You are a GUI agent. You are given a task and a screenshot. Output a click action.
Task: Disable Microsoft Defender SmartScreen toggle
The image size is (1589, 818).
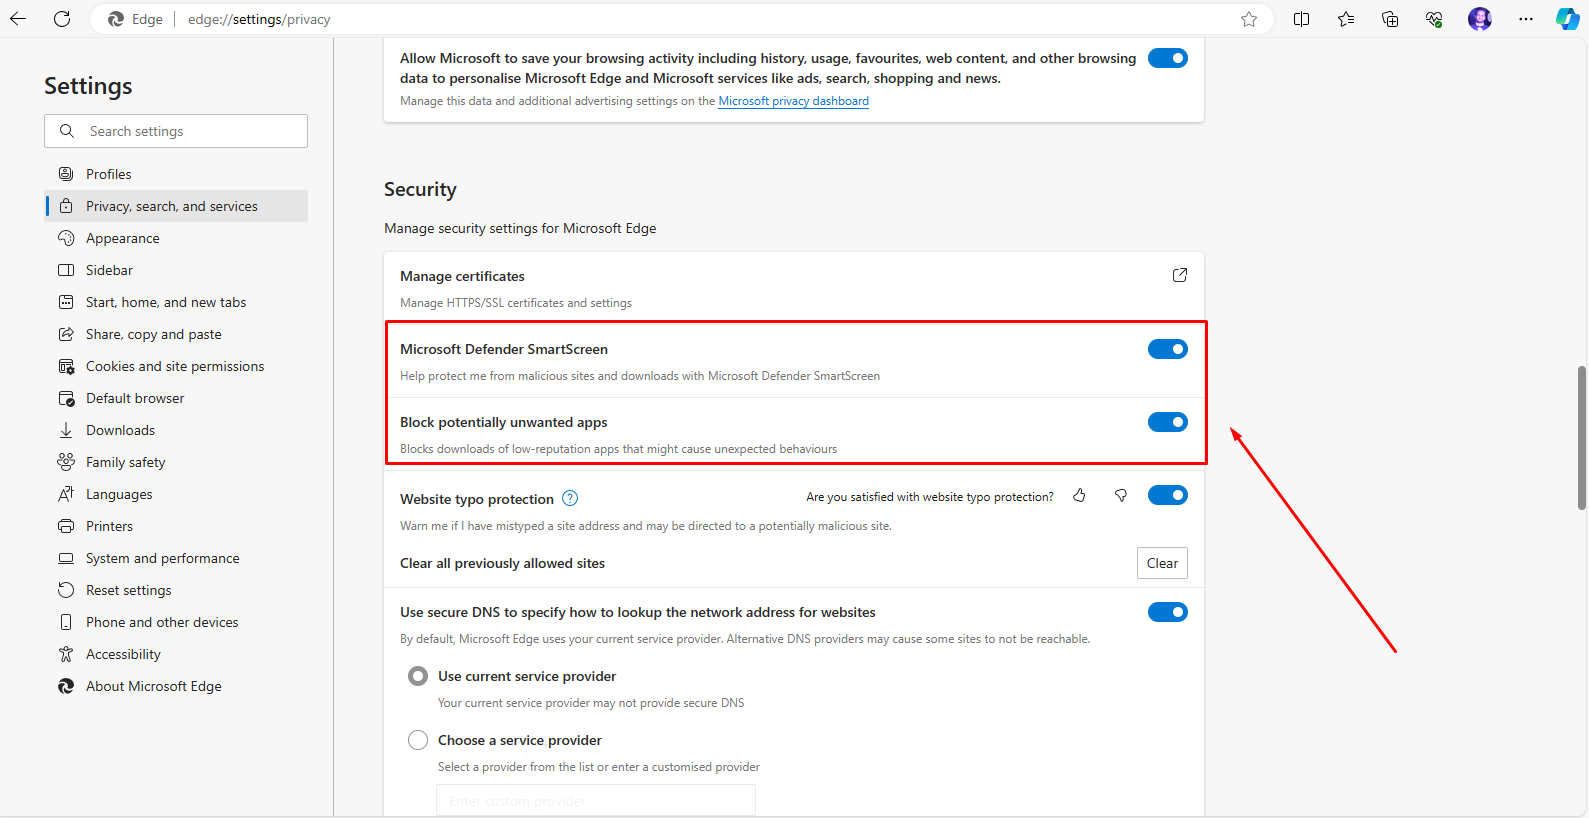(x=1167, y=349)
